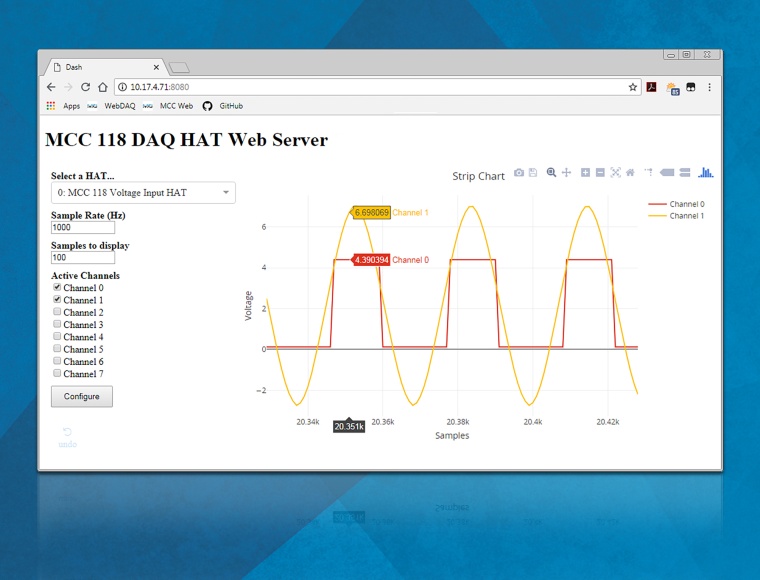Click the Samples x-axis title
This screenshot has width=760, height=580.
pyautogui.click(x=452, y=436)
